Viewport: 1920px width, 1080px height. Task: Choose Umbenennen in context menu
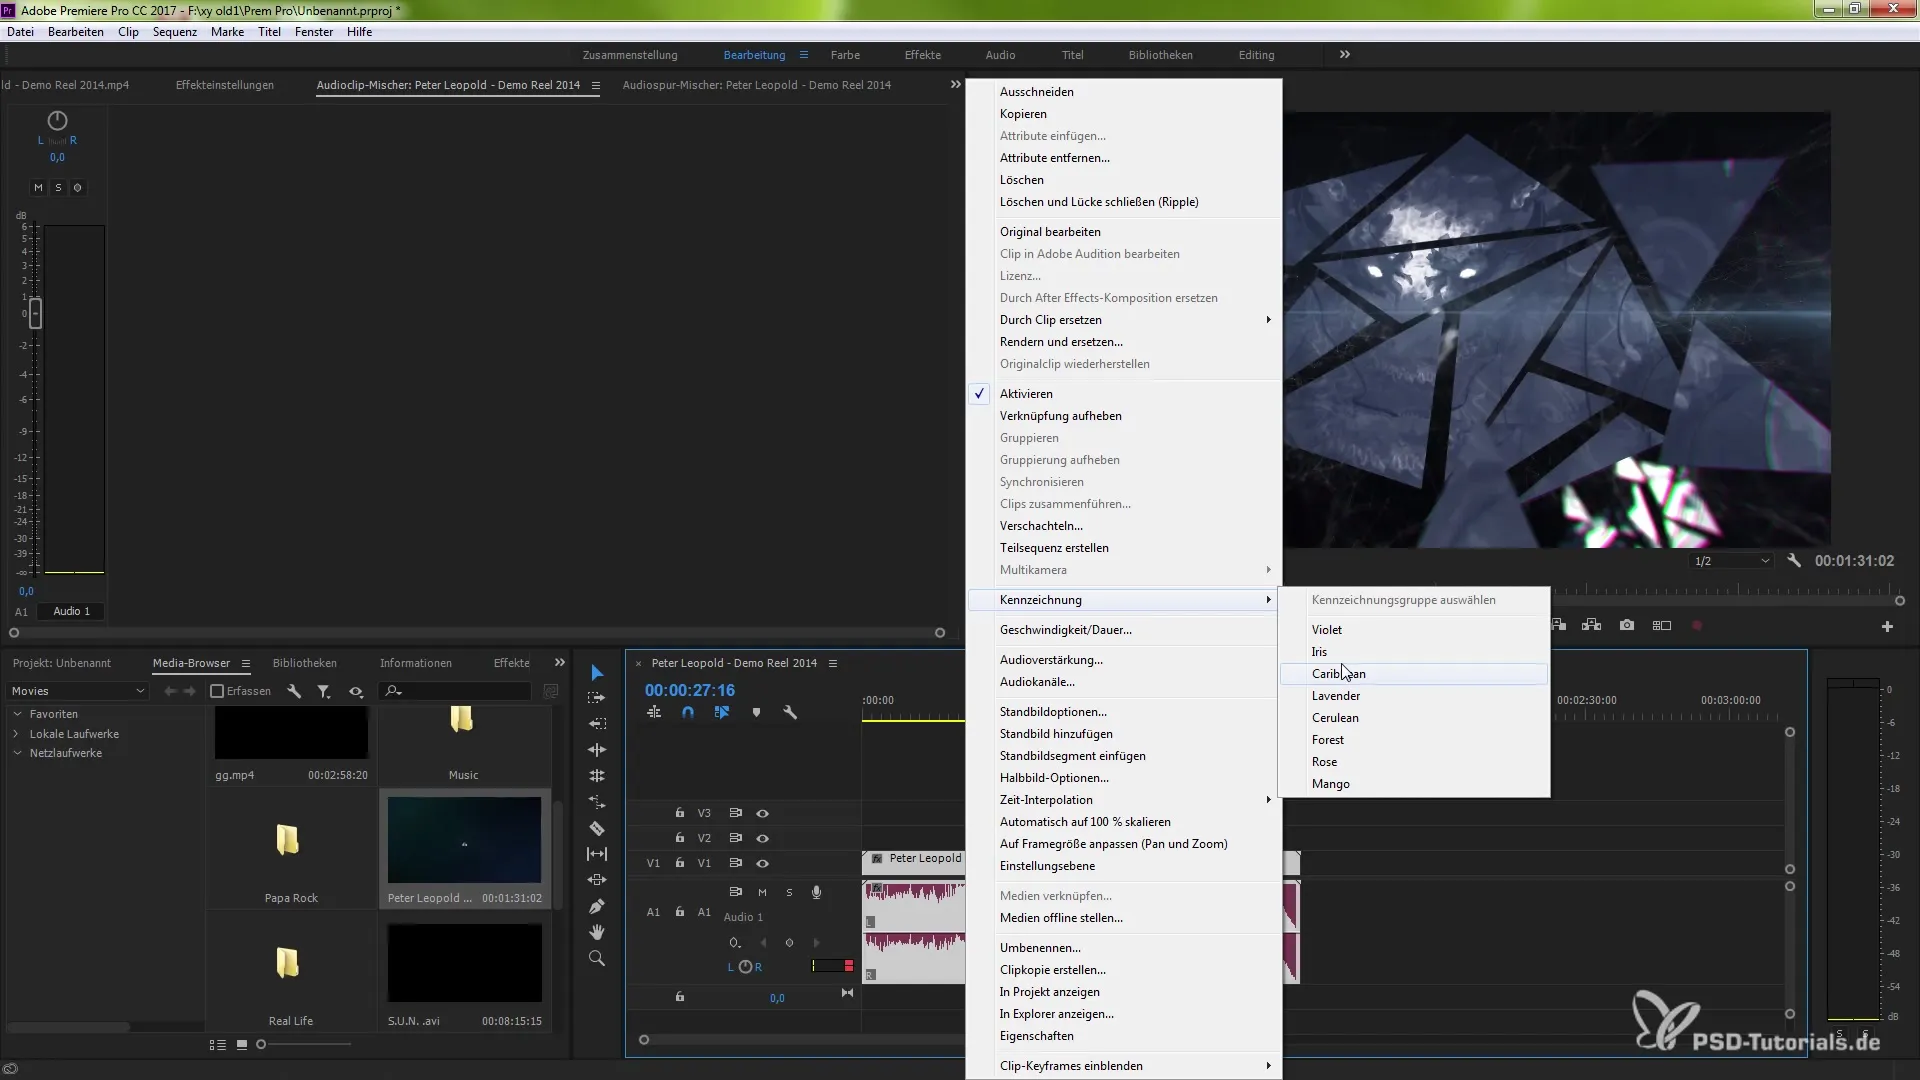click(x=1125, y=948)
